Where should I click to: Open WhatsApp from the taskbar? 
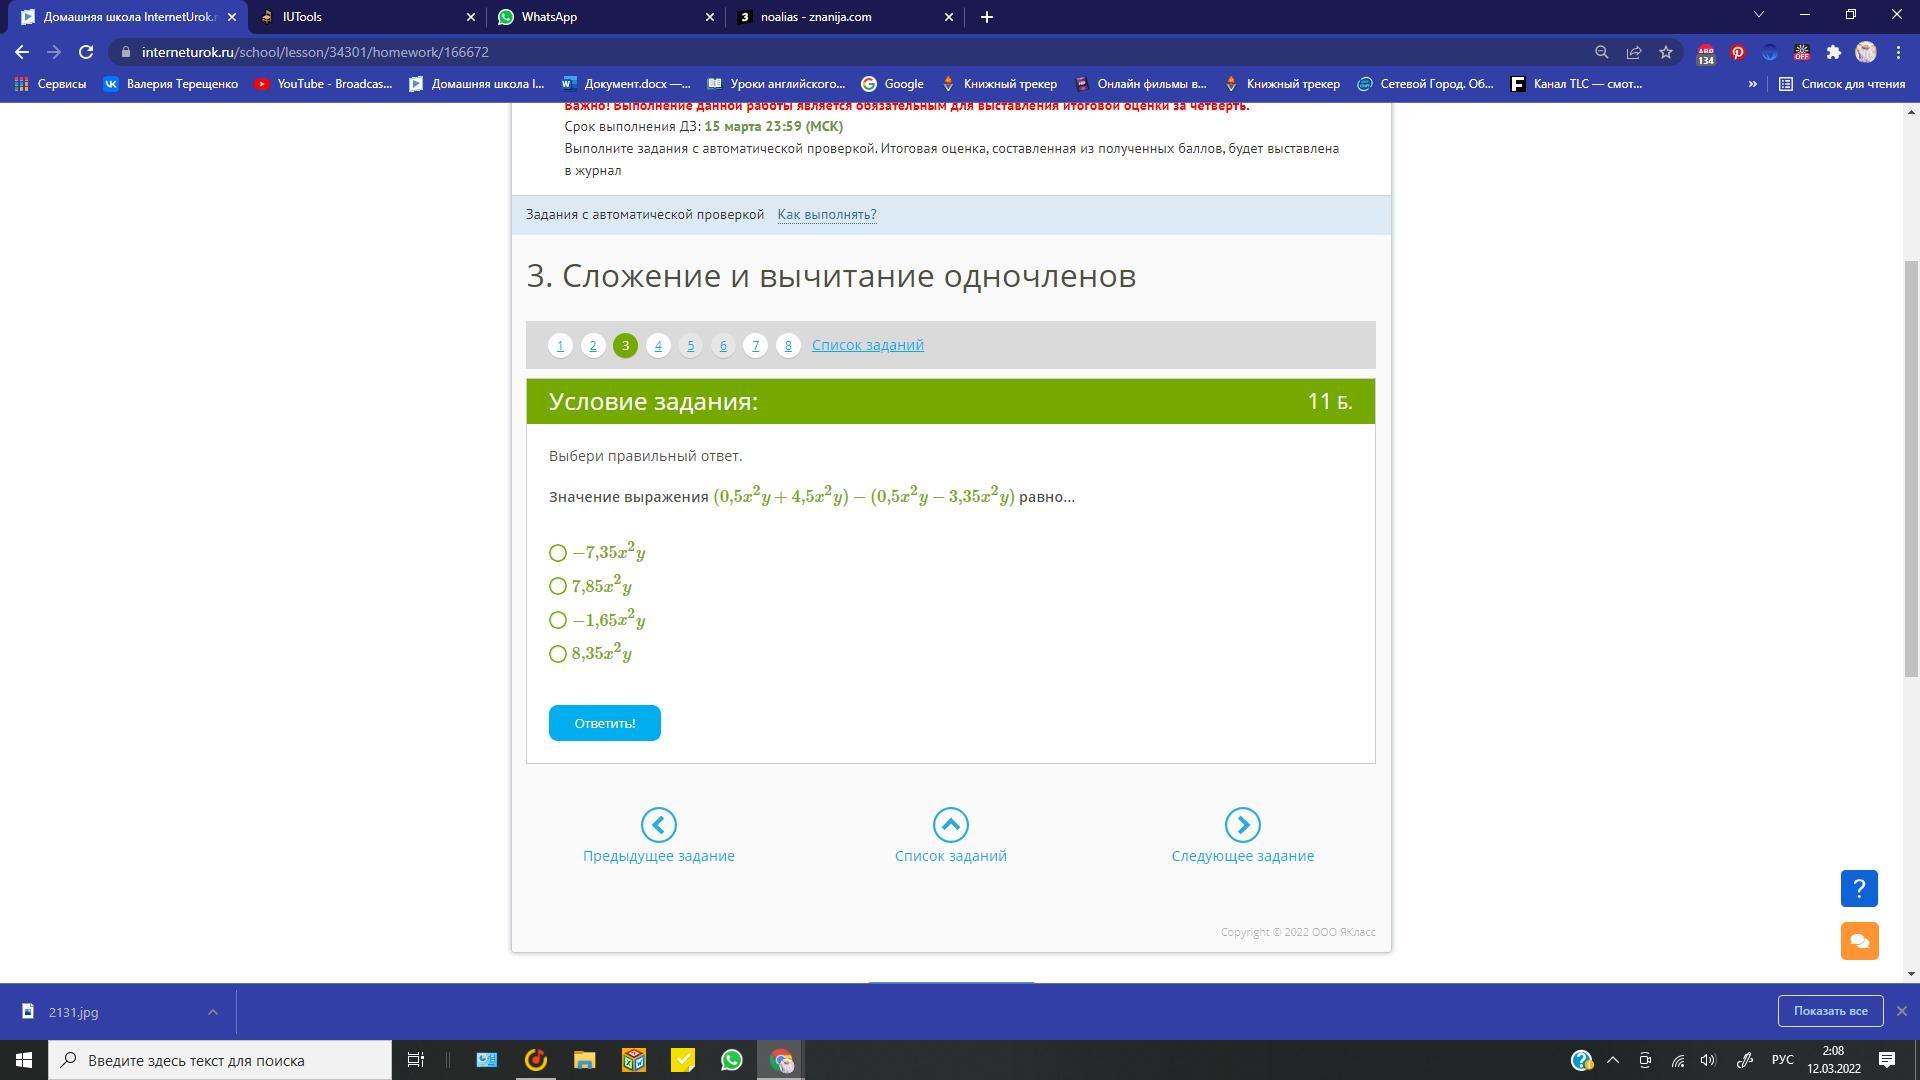click(732, 1060)
